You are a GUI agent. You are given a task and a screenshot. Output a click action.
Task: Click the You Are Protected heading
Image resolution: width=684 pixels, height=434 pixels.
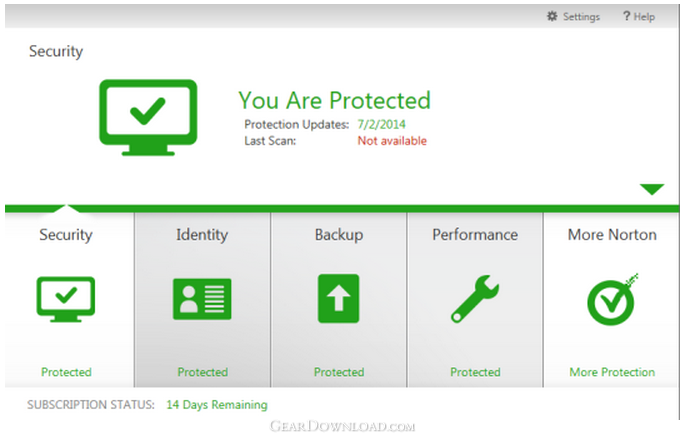coord(335,100)
